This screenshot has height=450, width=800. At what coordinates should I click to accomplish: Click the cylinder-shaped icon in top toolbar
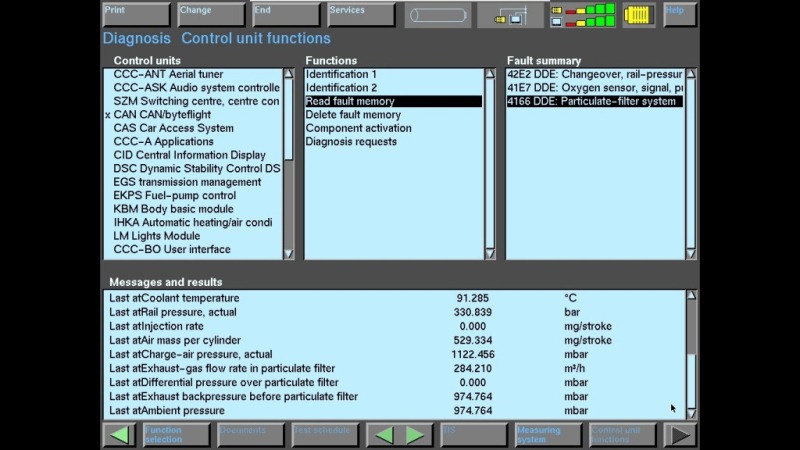[x=436, y=15]
